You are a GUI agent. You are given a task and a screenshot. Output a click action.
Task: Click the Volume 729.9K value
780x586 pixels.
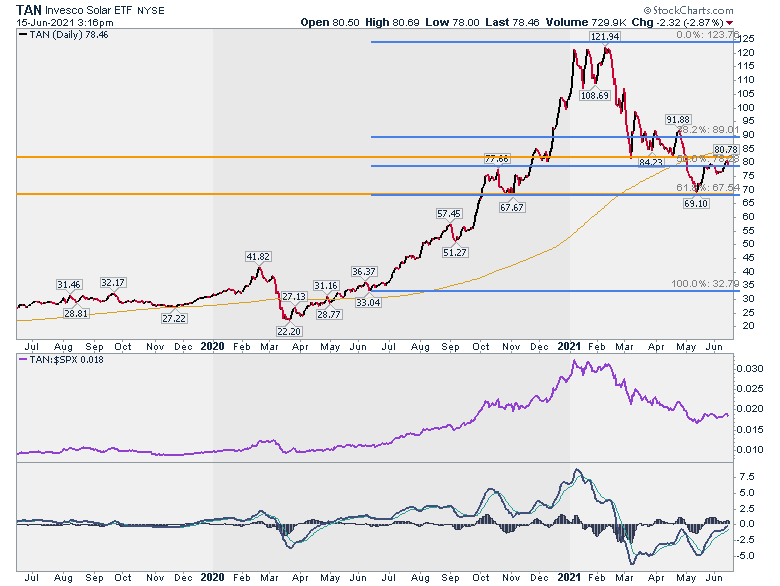coord(586,22)
